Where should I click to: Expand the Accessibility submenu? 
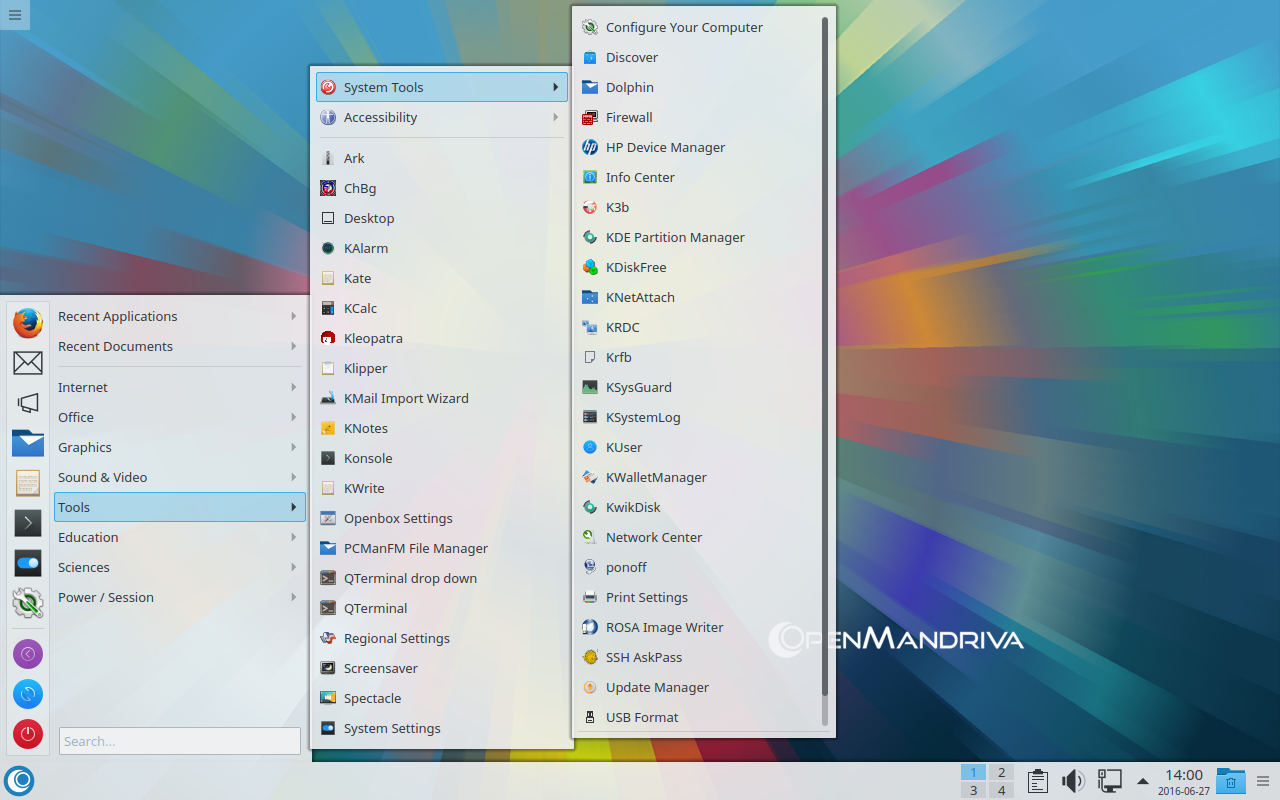(x=441, y=117)
